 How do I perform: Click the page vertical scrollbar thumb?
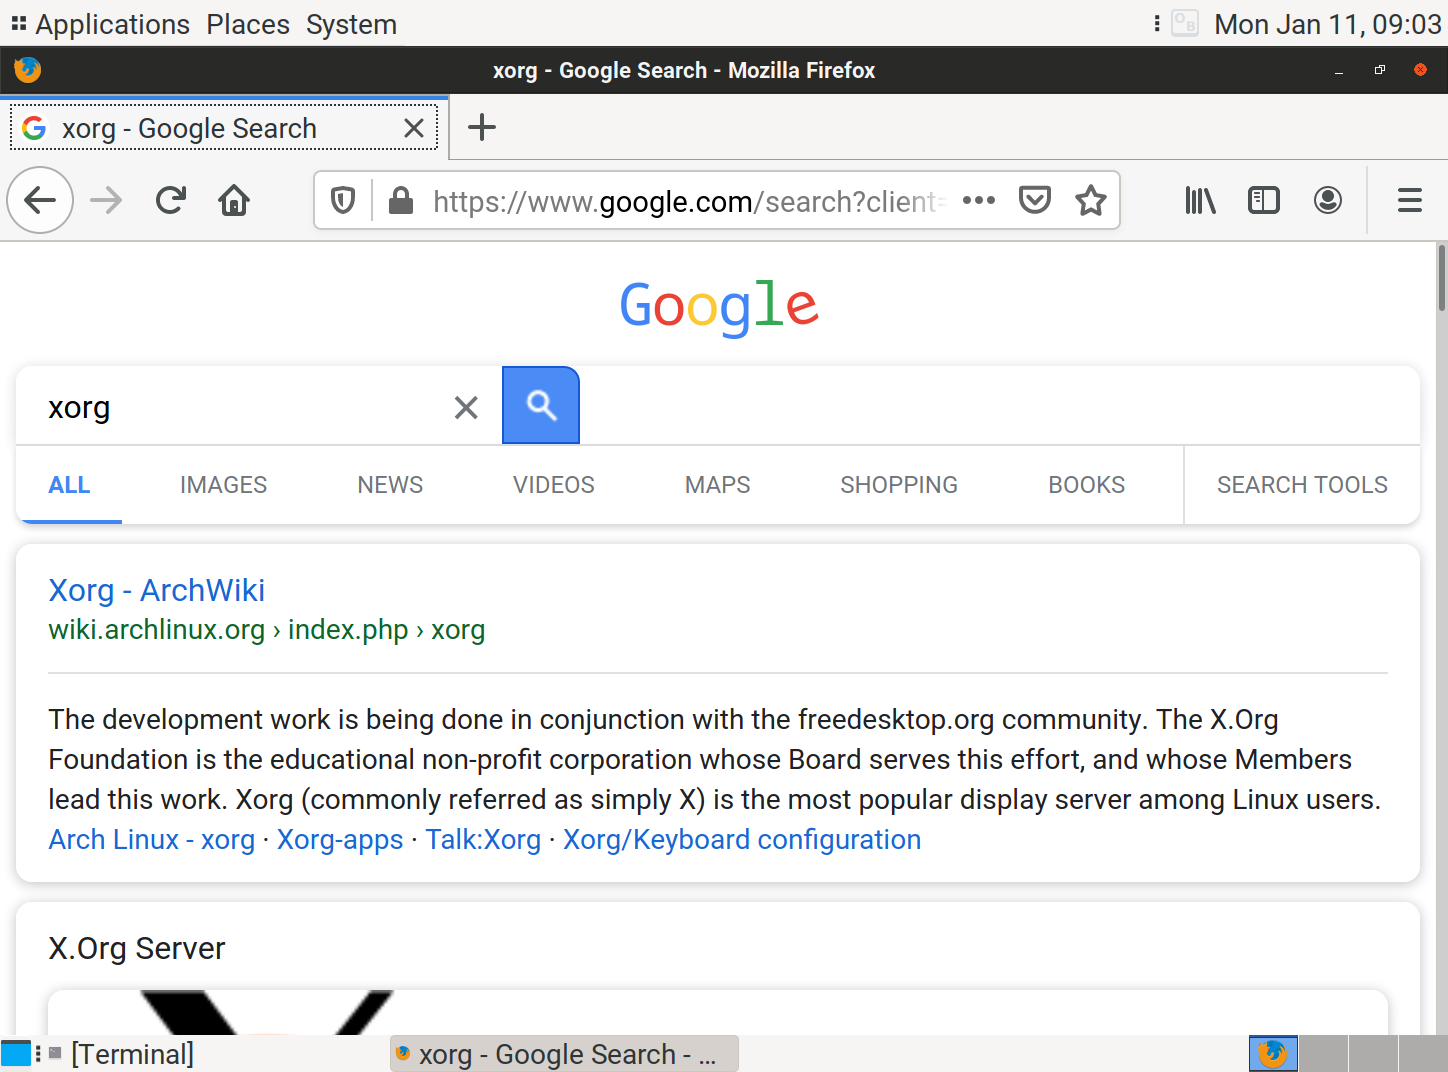(x=1442, y=278)
